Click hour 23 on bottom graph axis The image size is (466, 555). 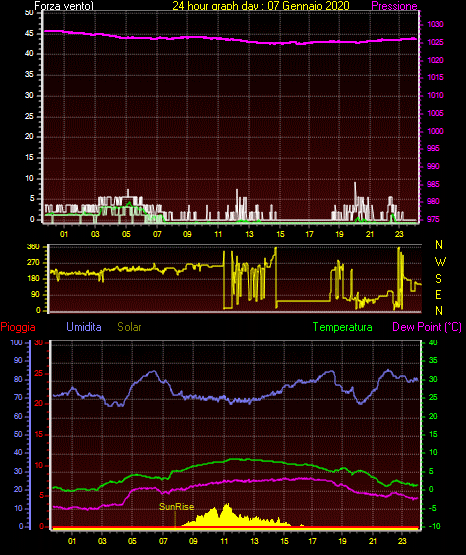(402, 541)
